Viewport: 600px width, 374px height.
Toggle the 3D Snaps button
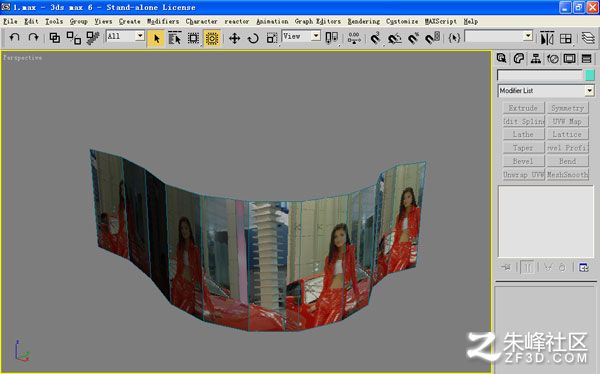coord(375,38)
